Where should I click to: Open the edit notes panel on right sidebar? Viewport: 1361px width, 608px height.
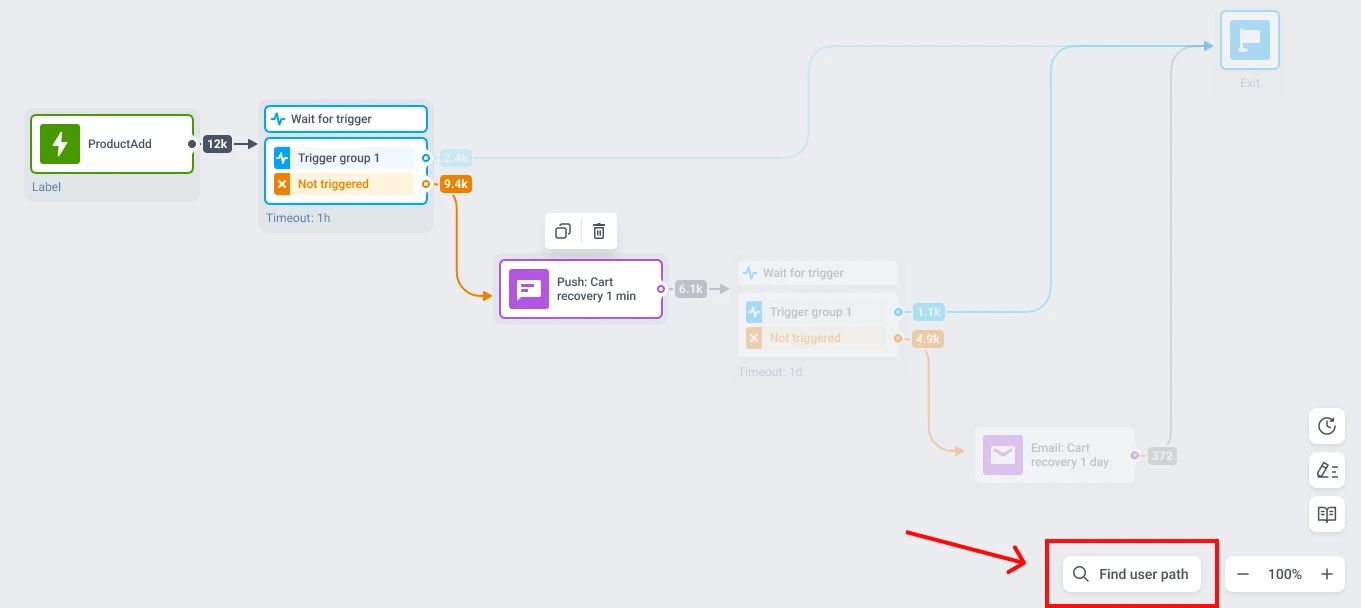pyautogui.click(x=1326, y=470)
